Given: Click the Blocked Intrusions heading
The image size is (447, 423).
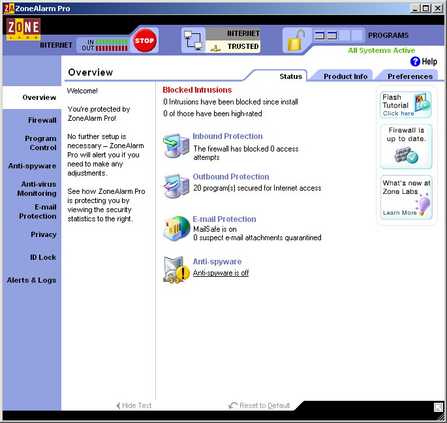Looking at the screenshot, I should coord(197,90).
